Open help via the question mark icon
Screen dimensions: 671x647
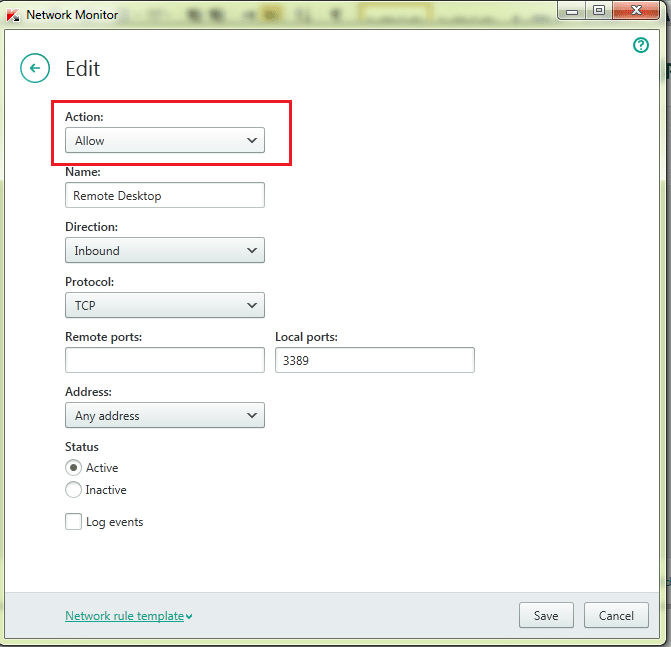[641, 45]
